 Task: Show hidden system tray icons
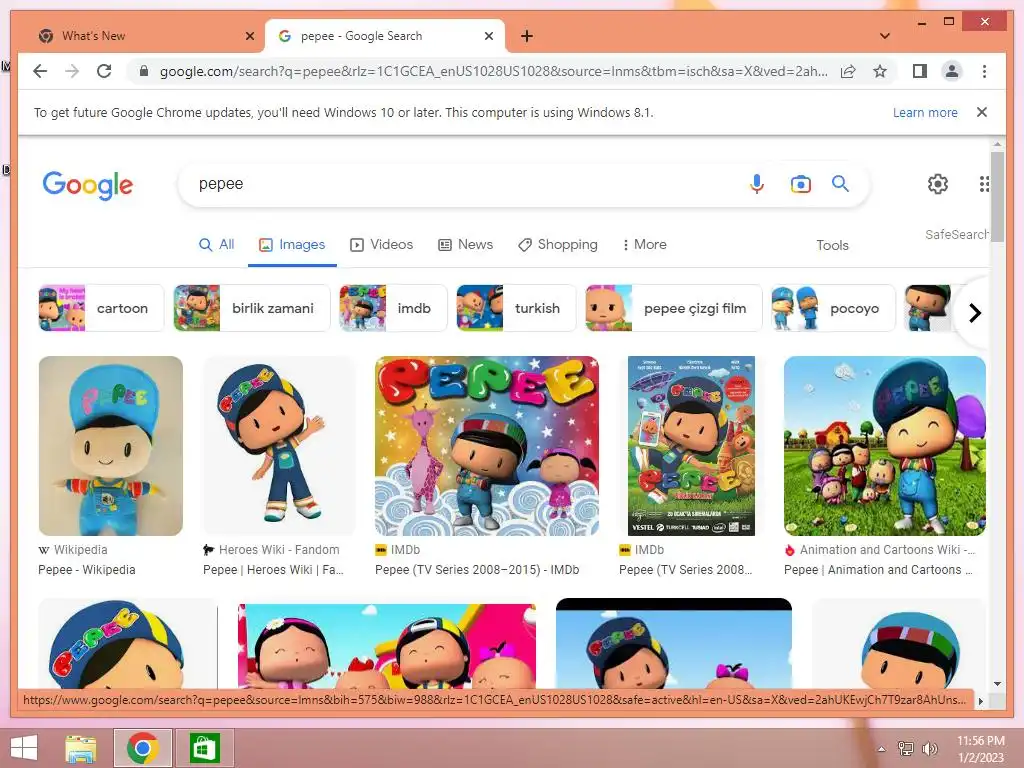tap(882, 749)
